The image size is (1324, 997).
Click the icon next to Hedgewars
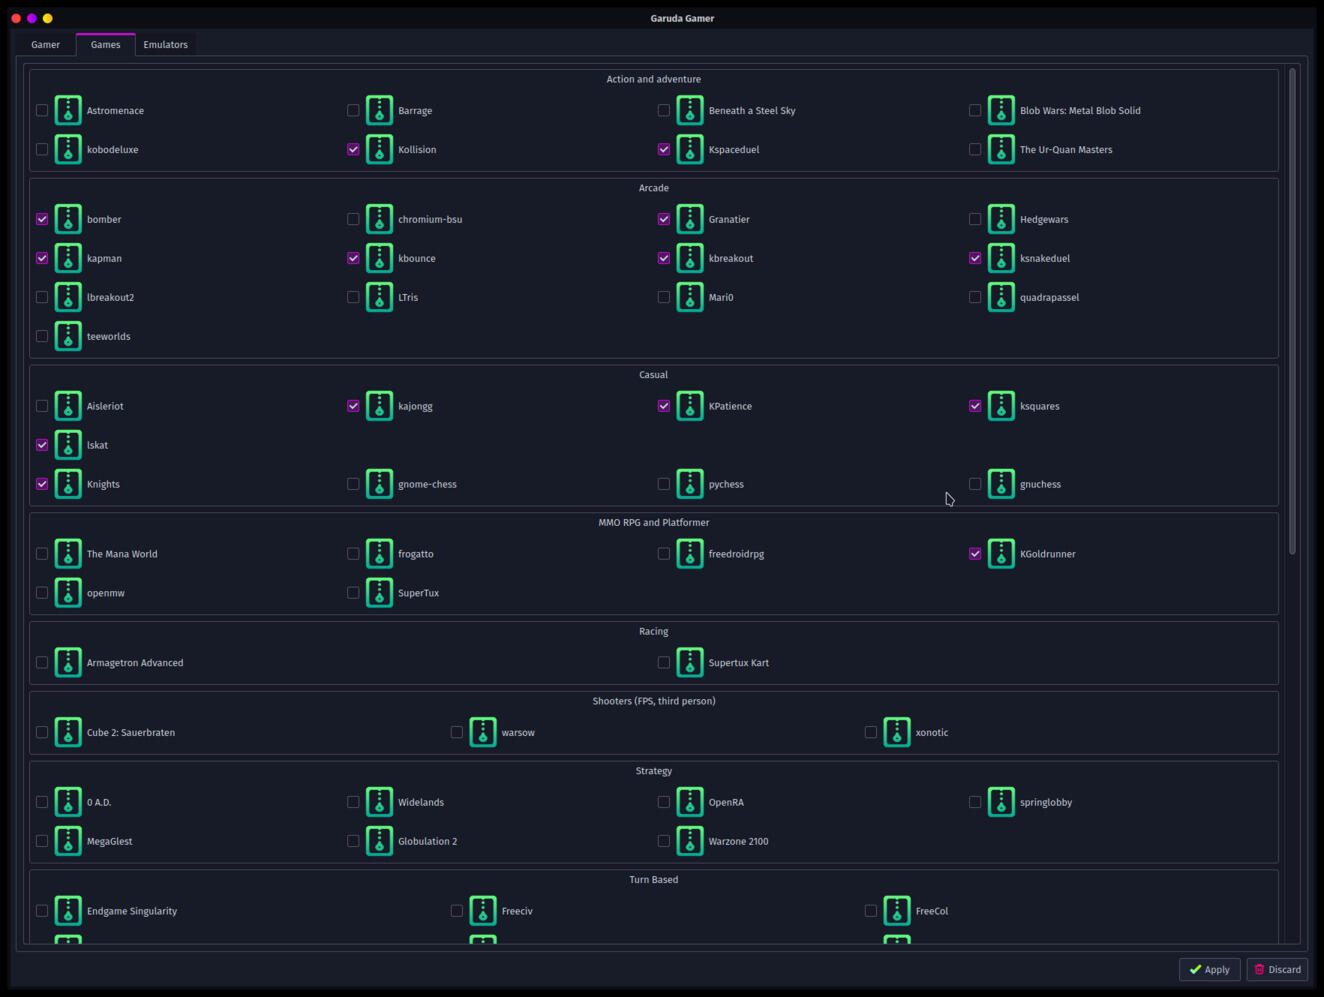click(1001, 219)
